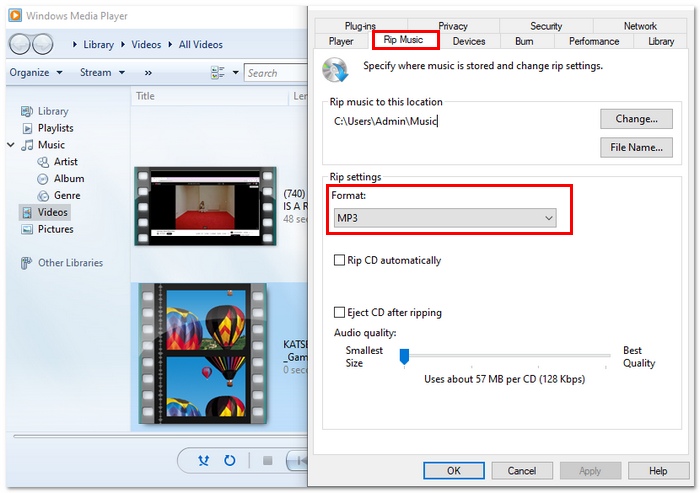Switch to the Burn tab
This screenshot has height=493, width=700.
(524, 41)
